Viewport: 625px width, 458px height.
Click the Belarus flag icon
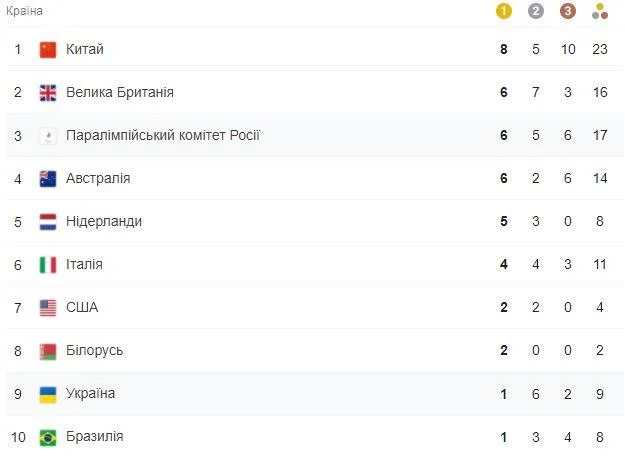[48, 351]
